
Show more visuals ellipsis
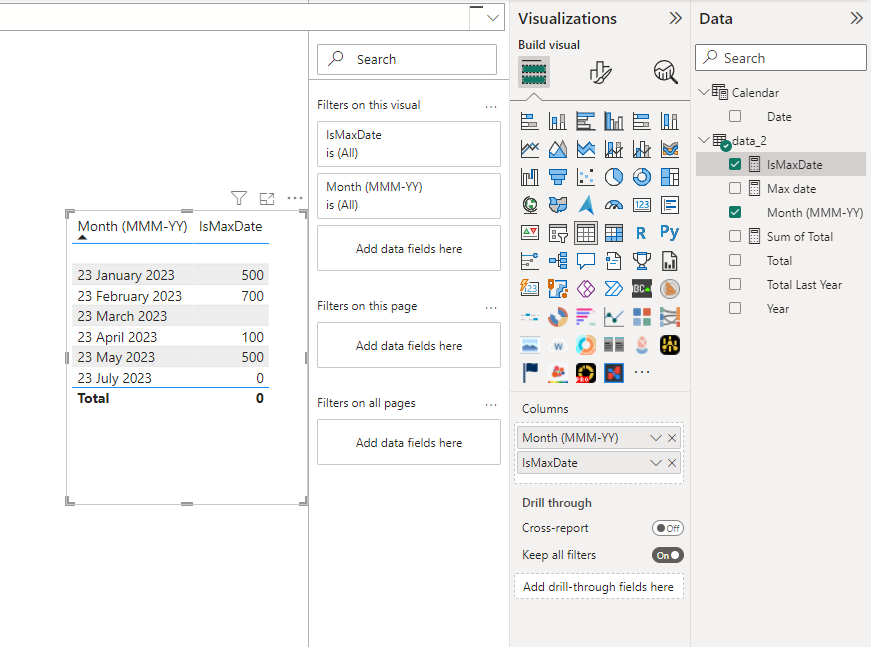click(642, 372)
